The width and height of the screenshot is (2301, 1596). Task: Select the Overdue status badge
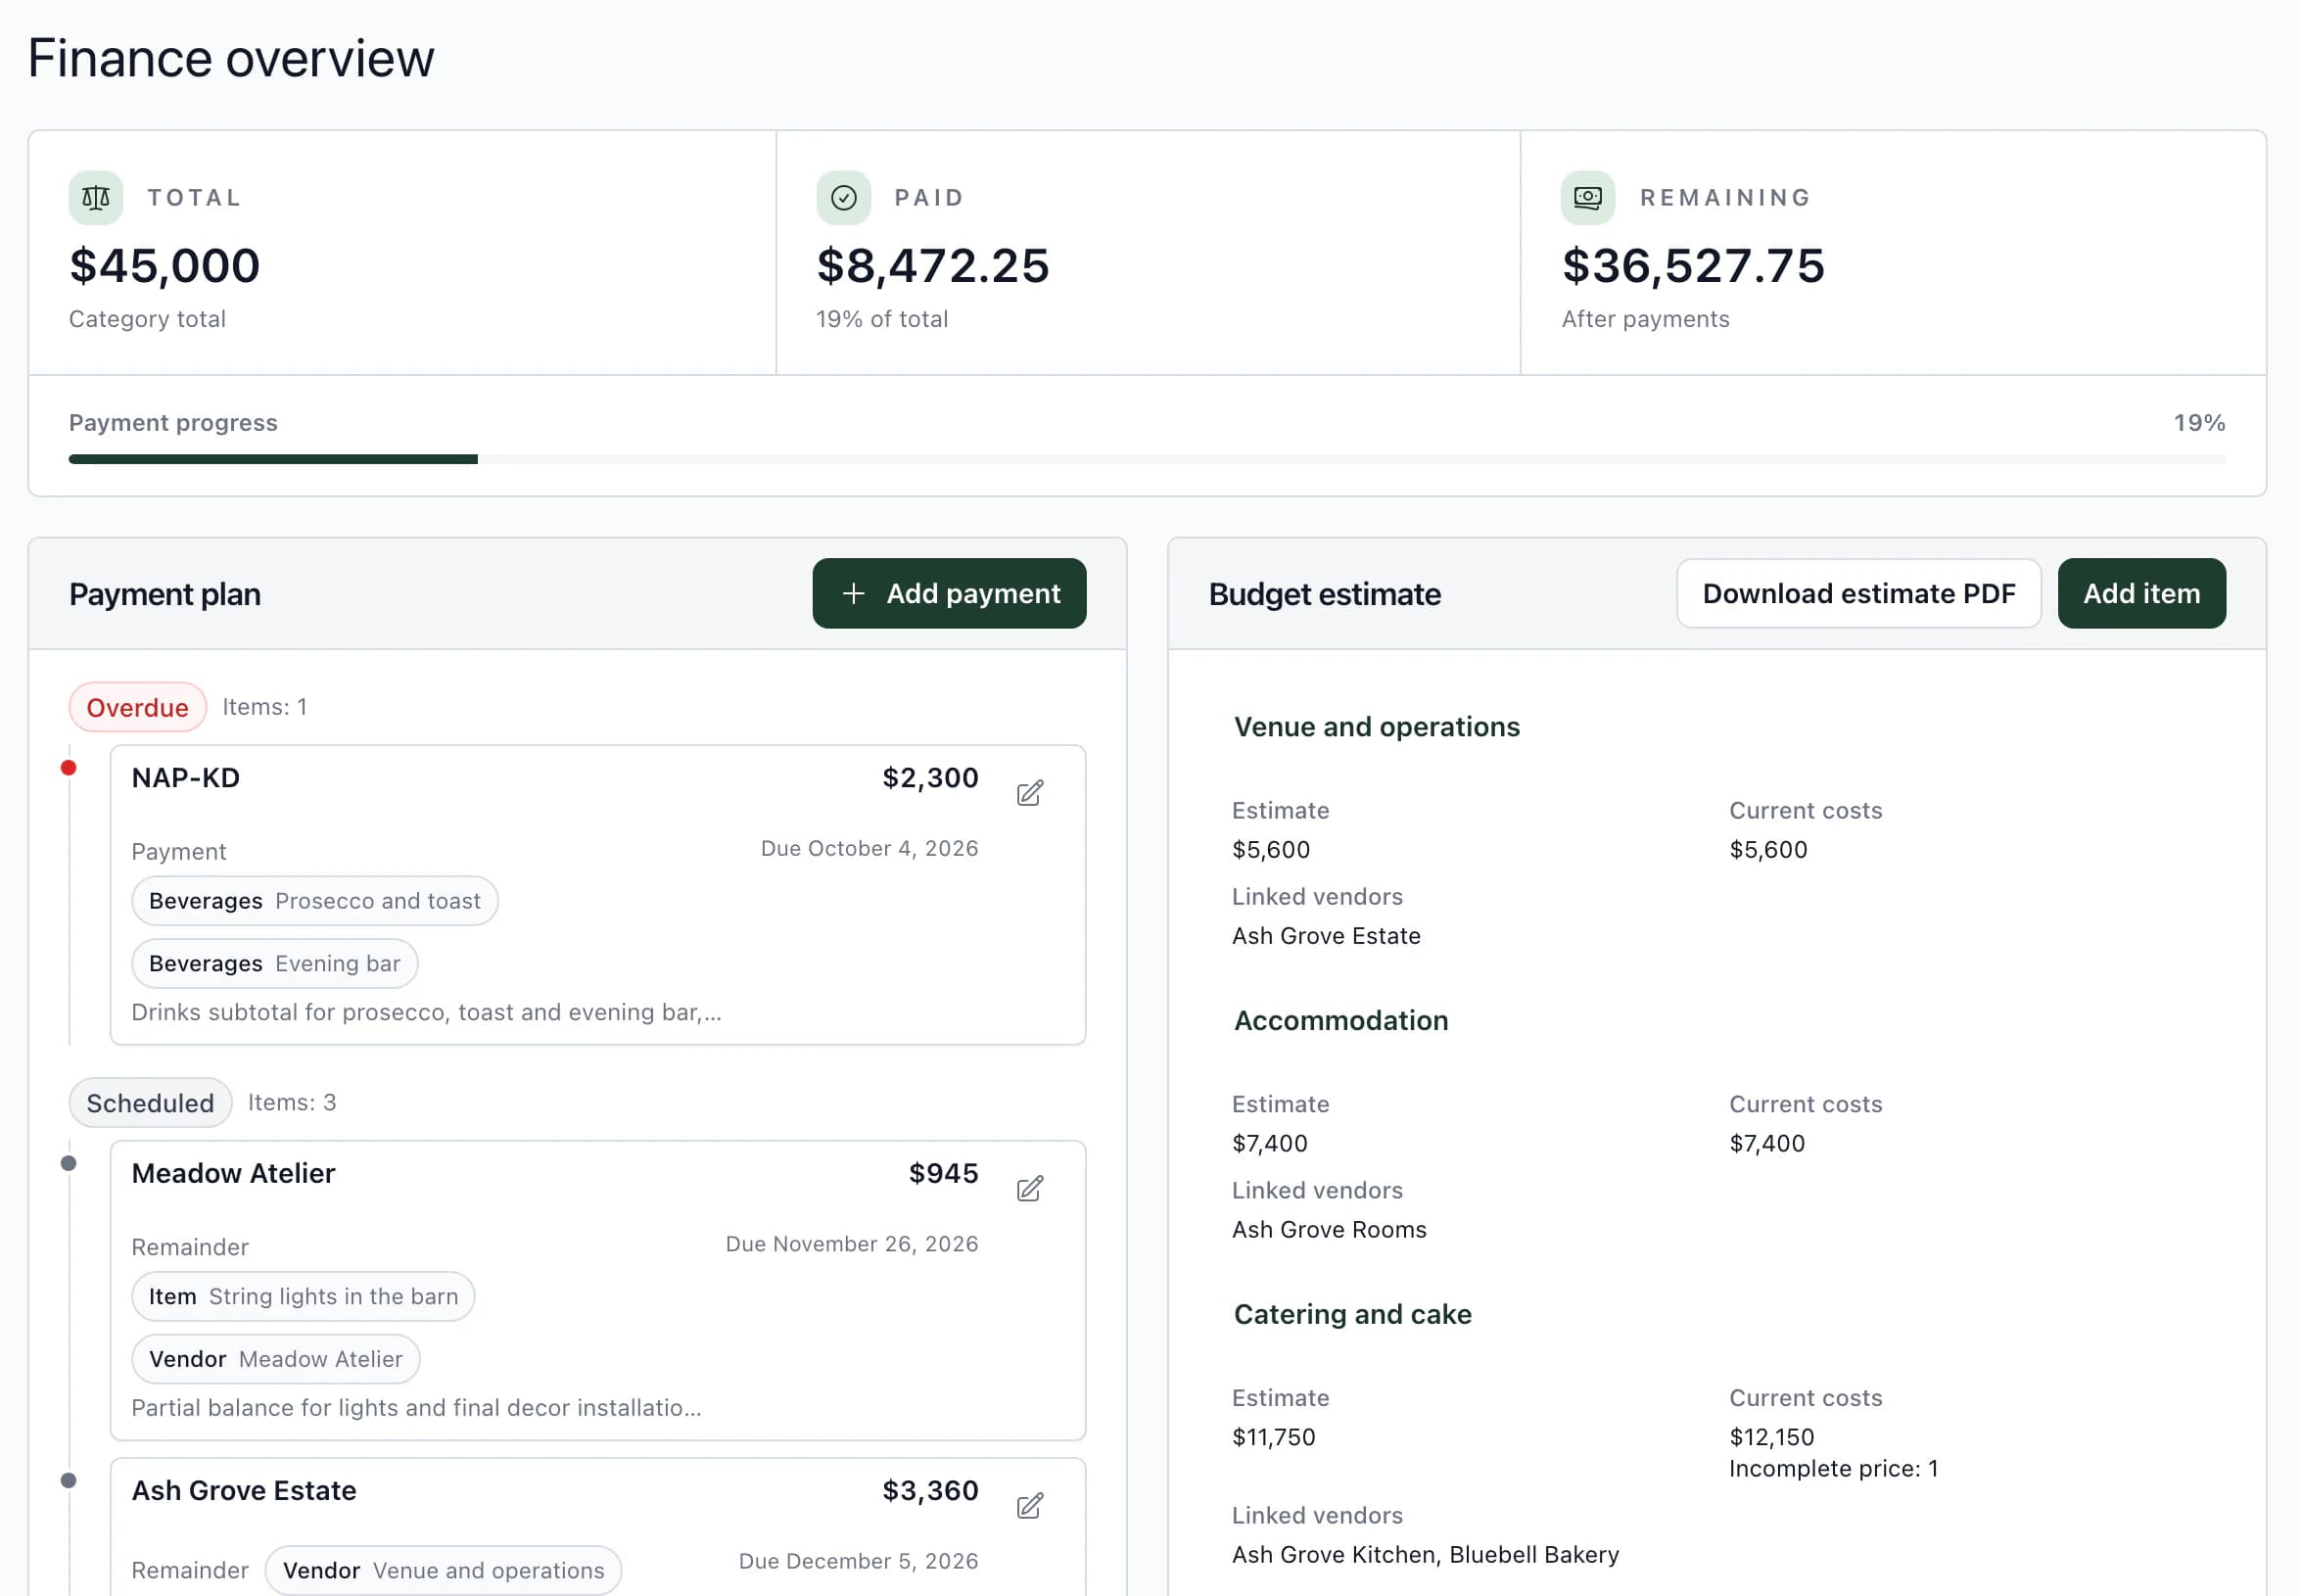138,707
